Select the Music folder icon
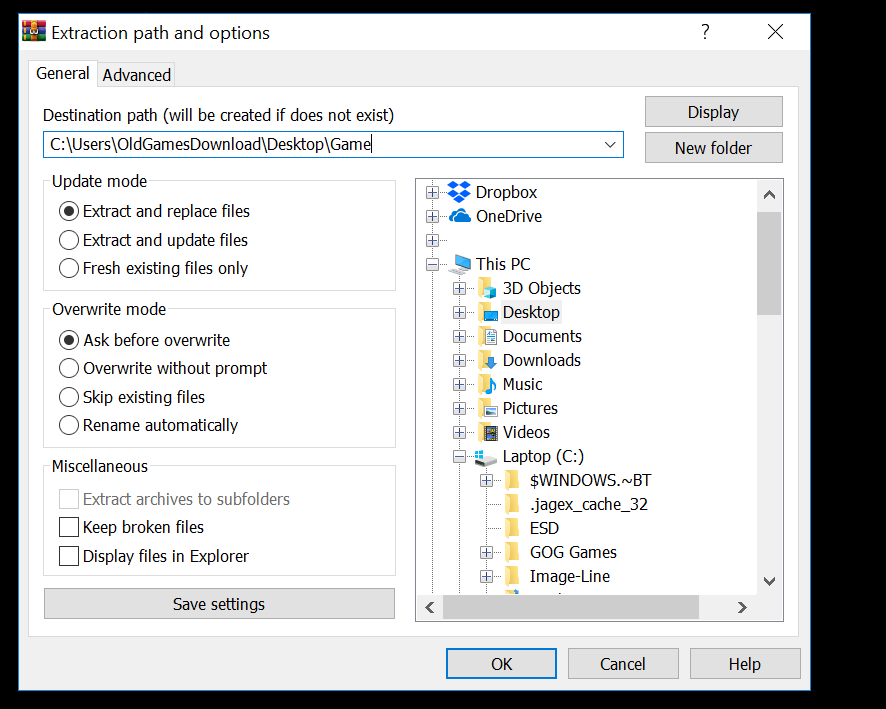This screenshot has height=709, width=886. [x=487, y=384]
